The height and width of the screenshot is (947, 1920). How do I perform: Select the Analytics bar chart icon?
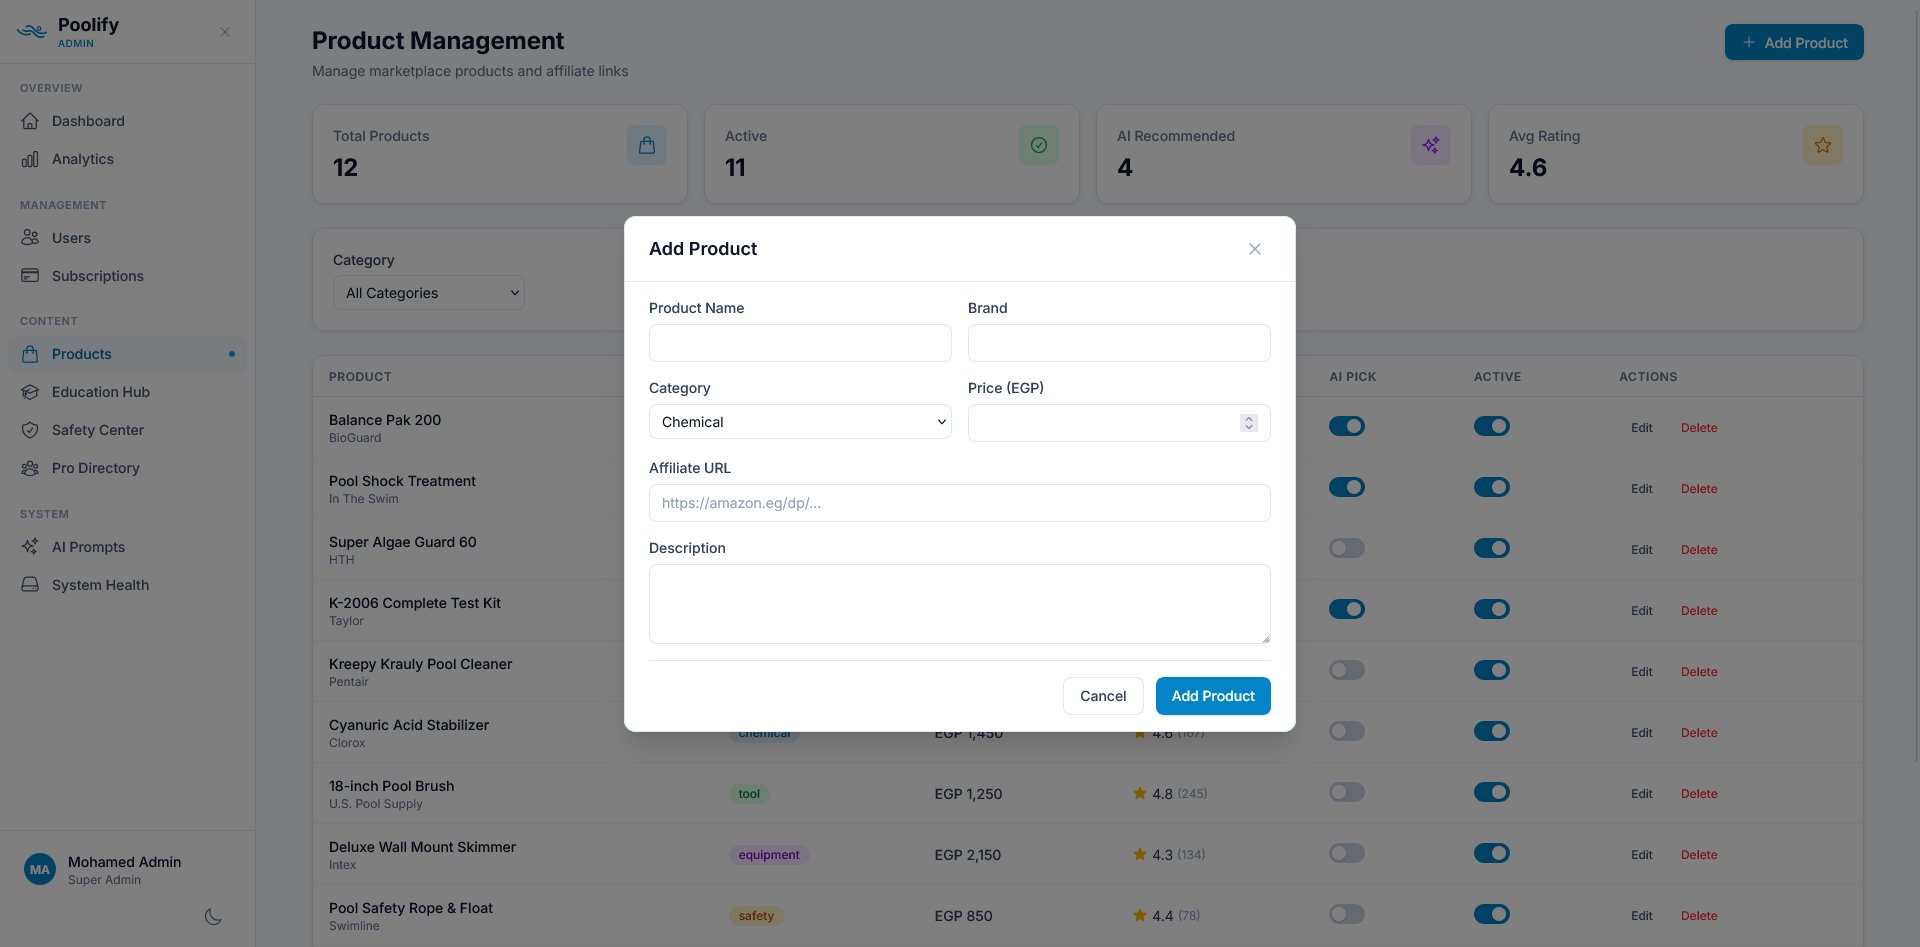(x=31, y=159)
